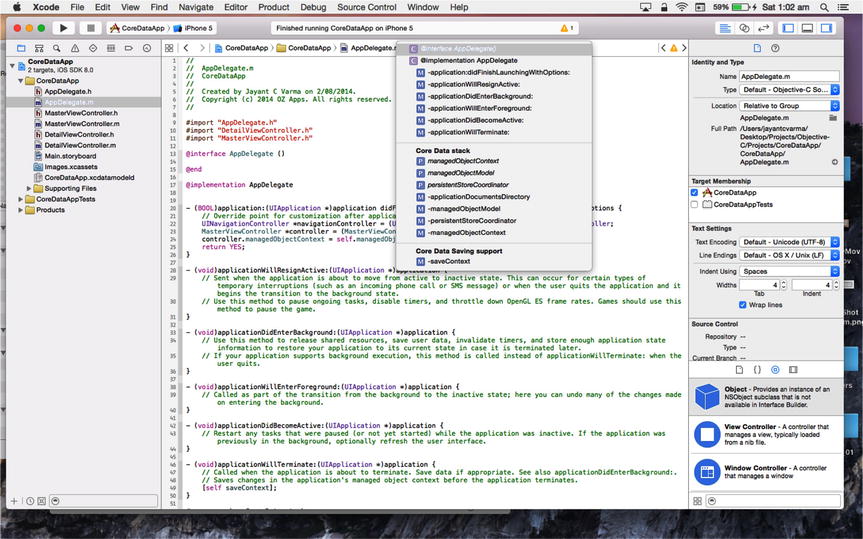This screenshot has height=539, width=863.
Task: Switch to Version editor
Action: [x=763, y=28]
